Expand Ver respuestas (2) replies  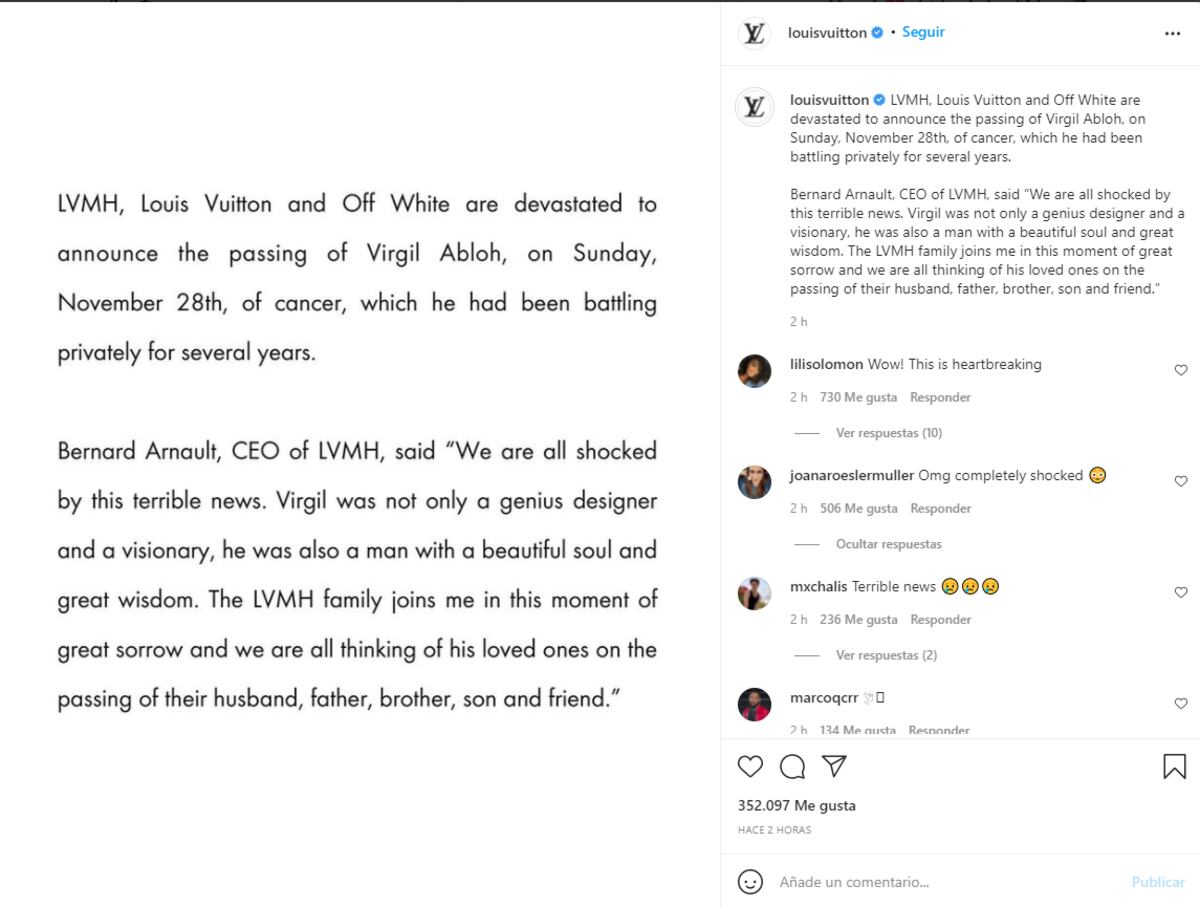(x=886, y=655)
